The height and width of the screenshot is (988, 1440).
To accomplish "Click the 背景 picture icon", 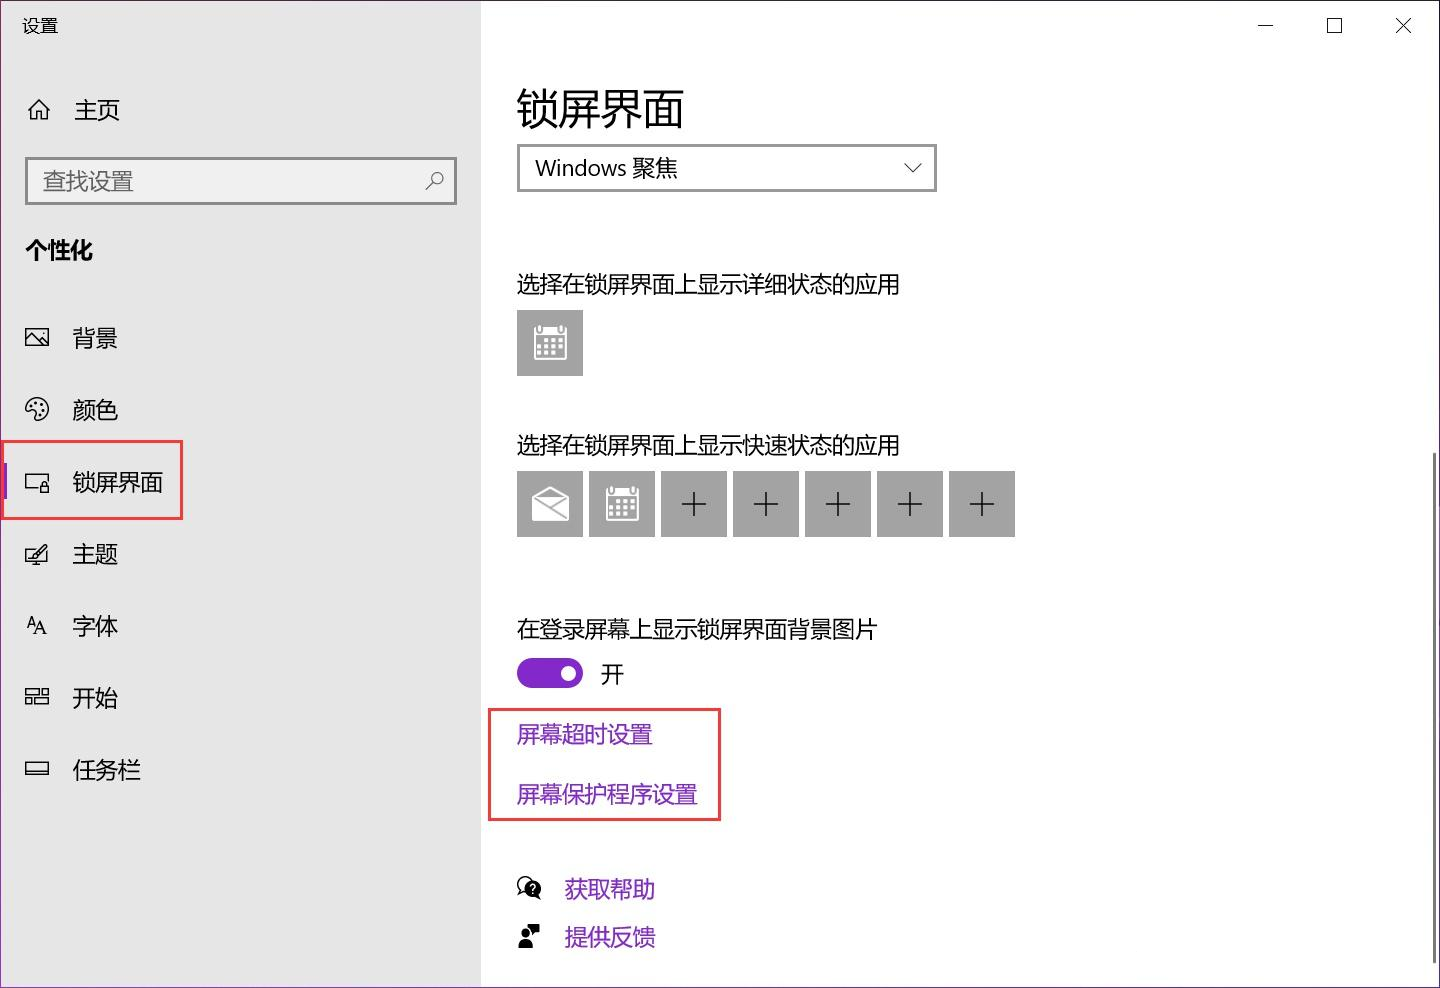I will [37, 338].
